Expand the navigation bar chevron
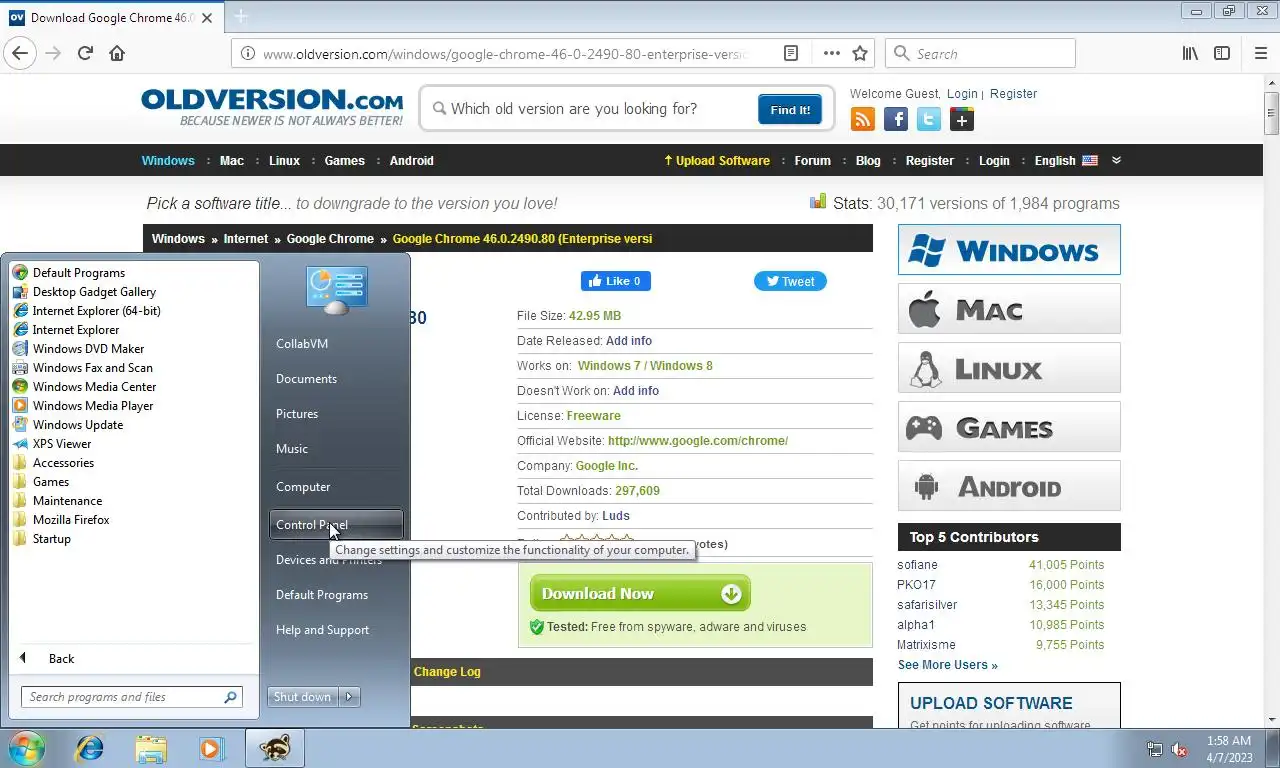The image size is (1280, 768). pos(1116,160)
